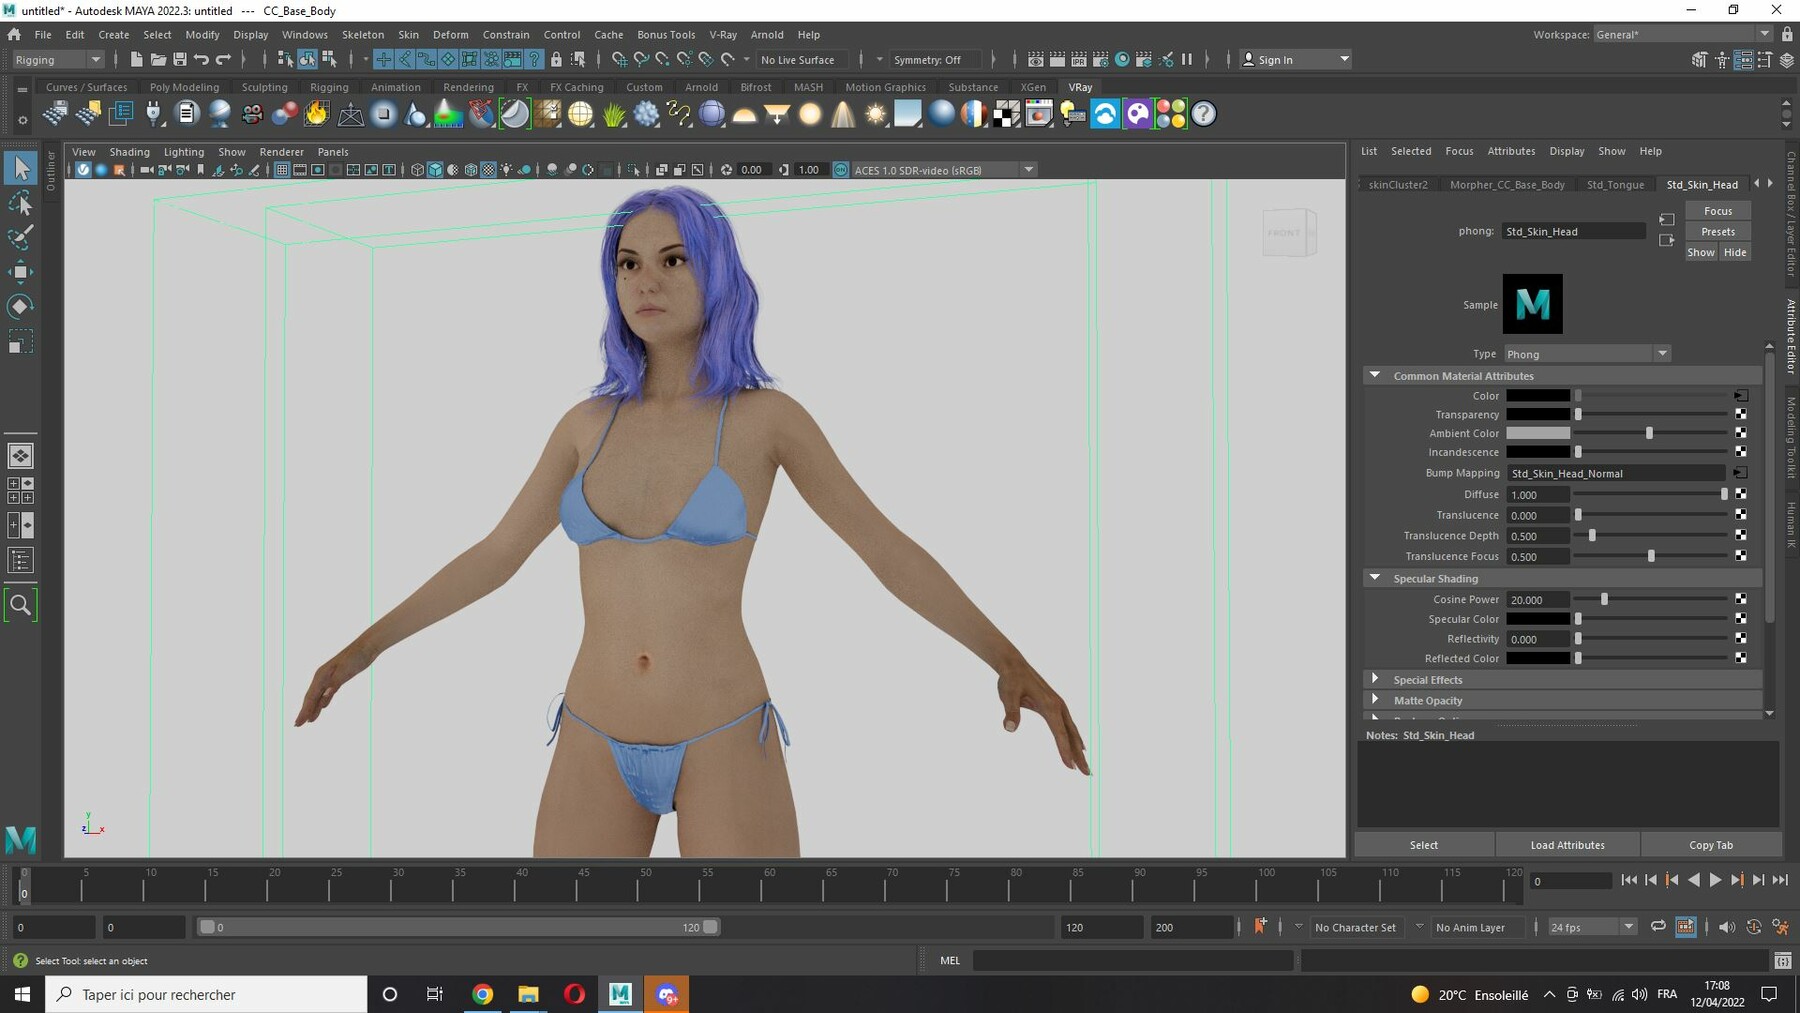Open the search magnifier in left sidebar

pos(20,605)
